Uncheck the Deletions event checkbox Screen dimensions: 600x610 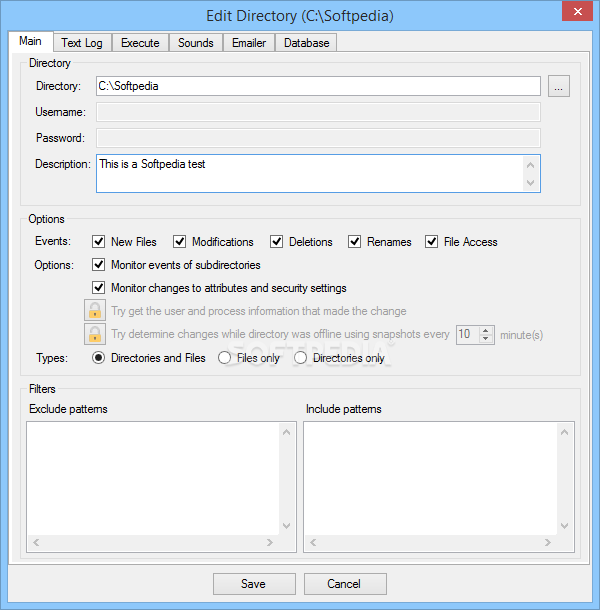[276, 242]
